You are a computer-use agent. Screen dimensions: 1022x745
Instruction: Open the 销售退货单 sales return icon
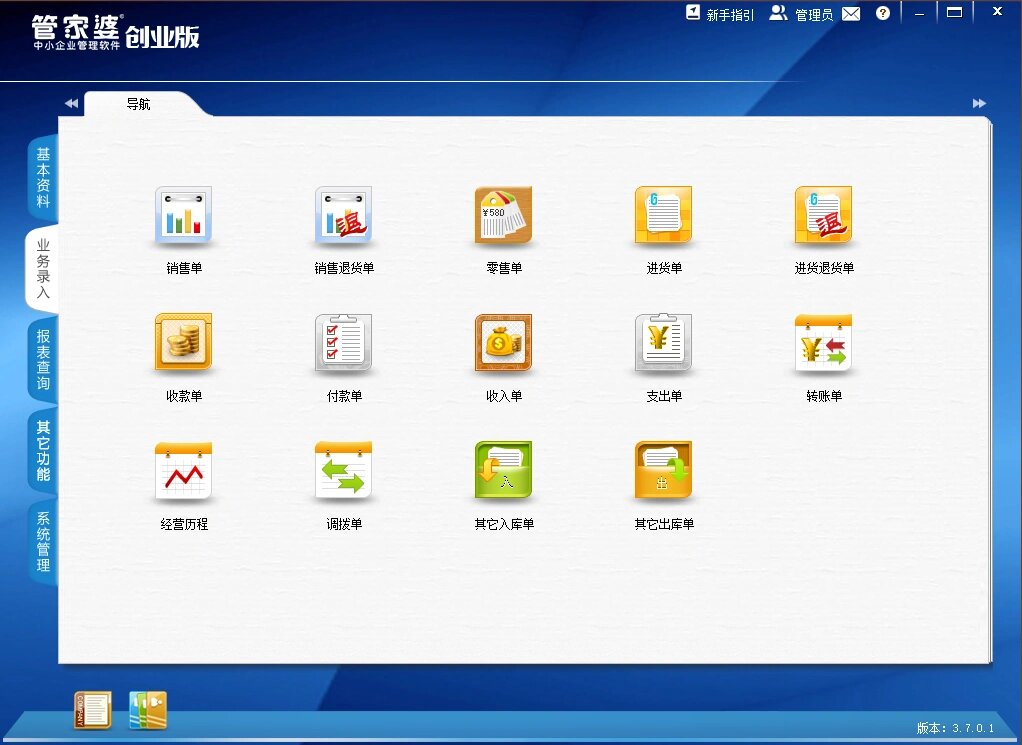click(x=343, y=216)
